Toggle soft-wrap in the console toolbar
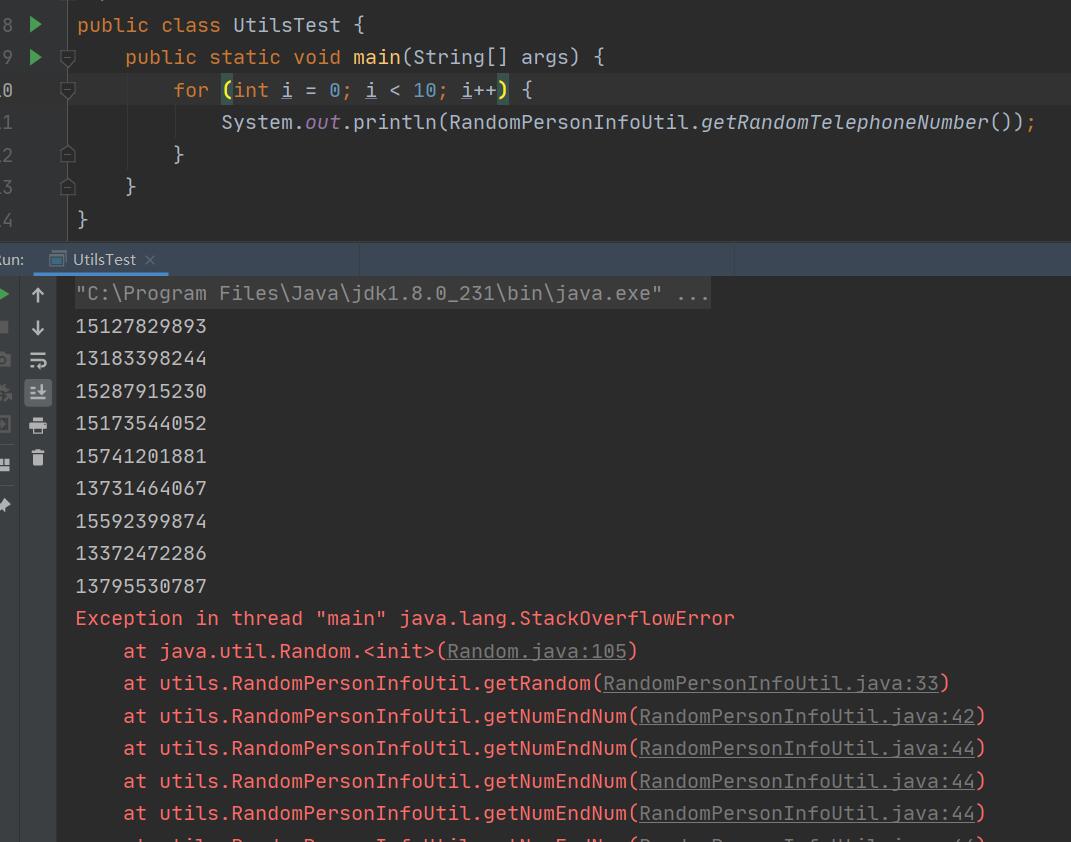Image resolution: width=1071 pixels, height=842 pixels. click(38, 360)
